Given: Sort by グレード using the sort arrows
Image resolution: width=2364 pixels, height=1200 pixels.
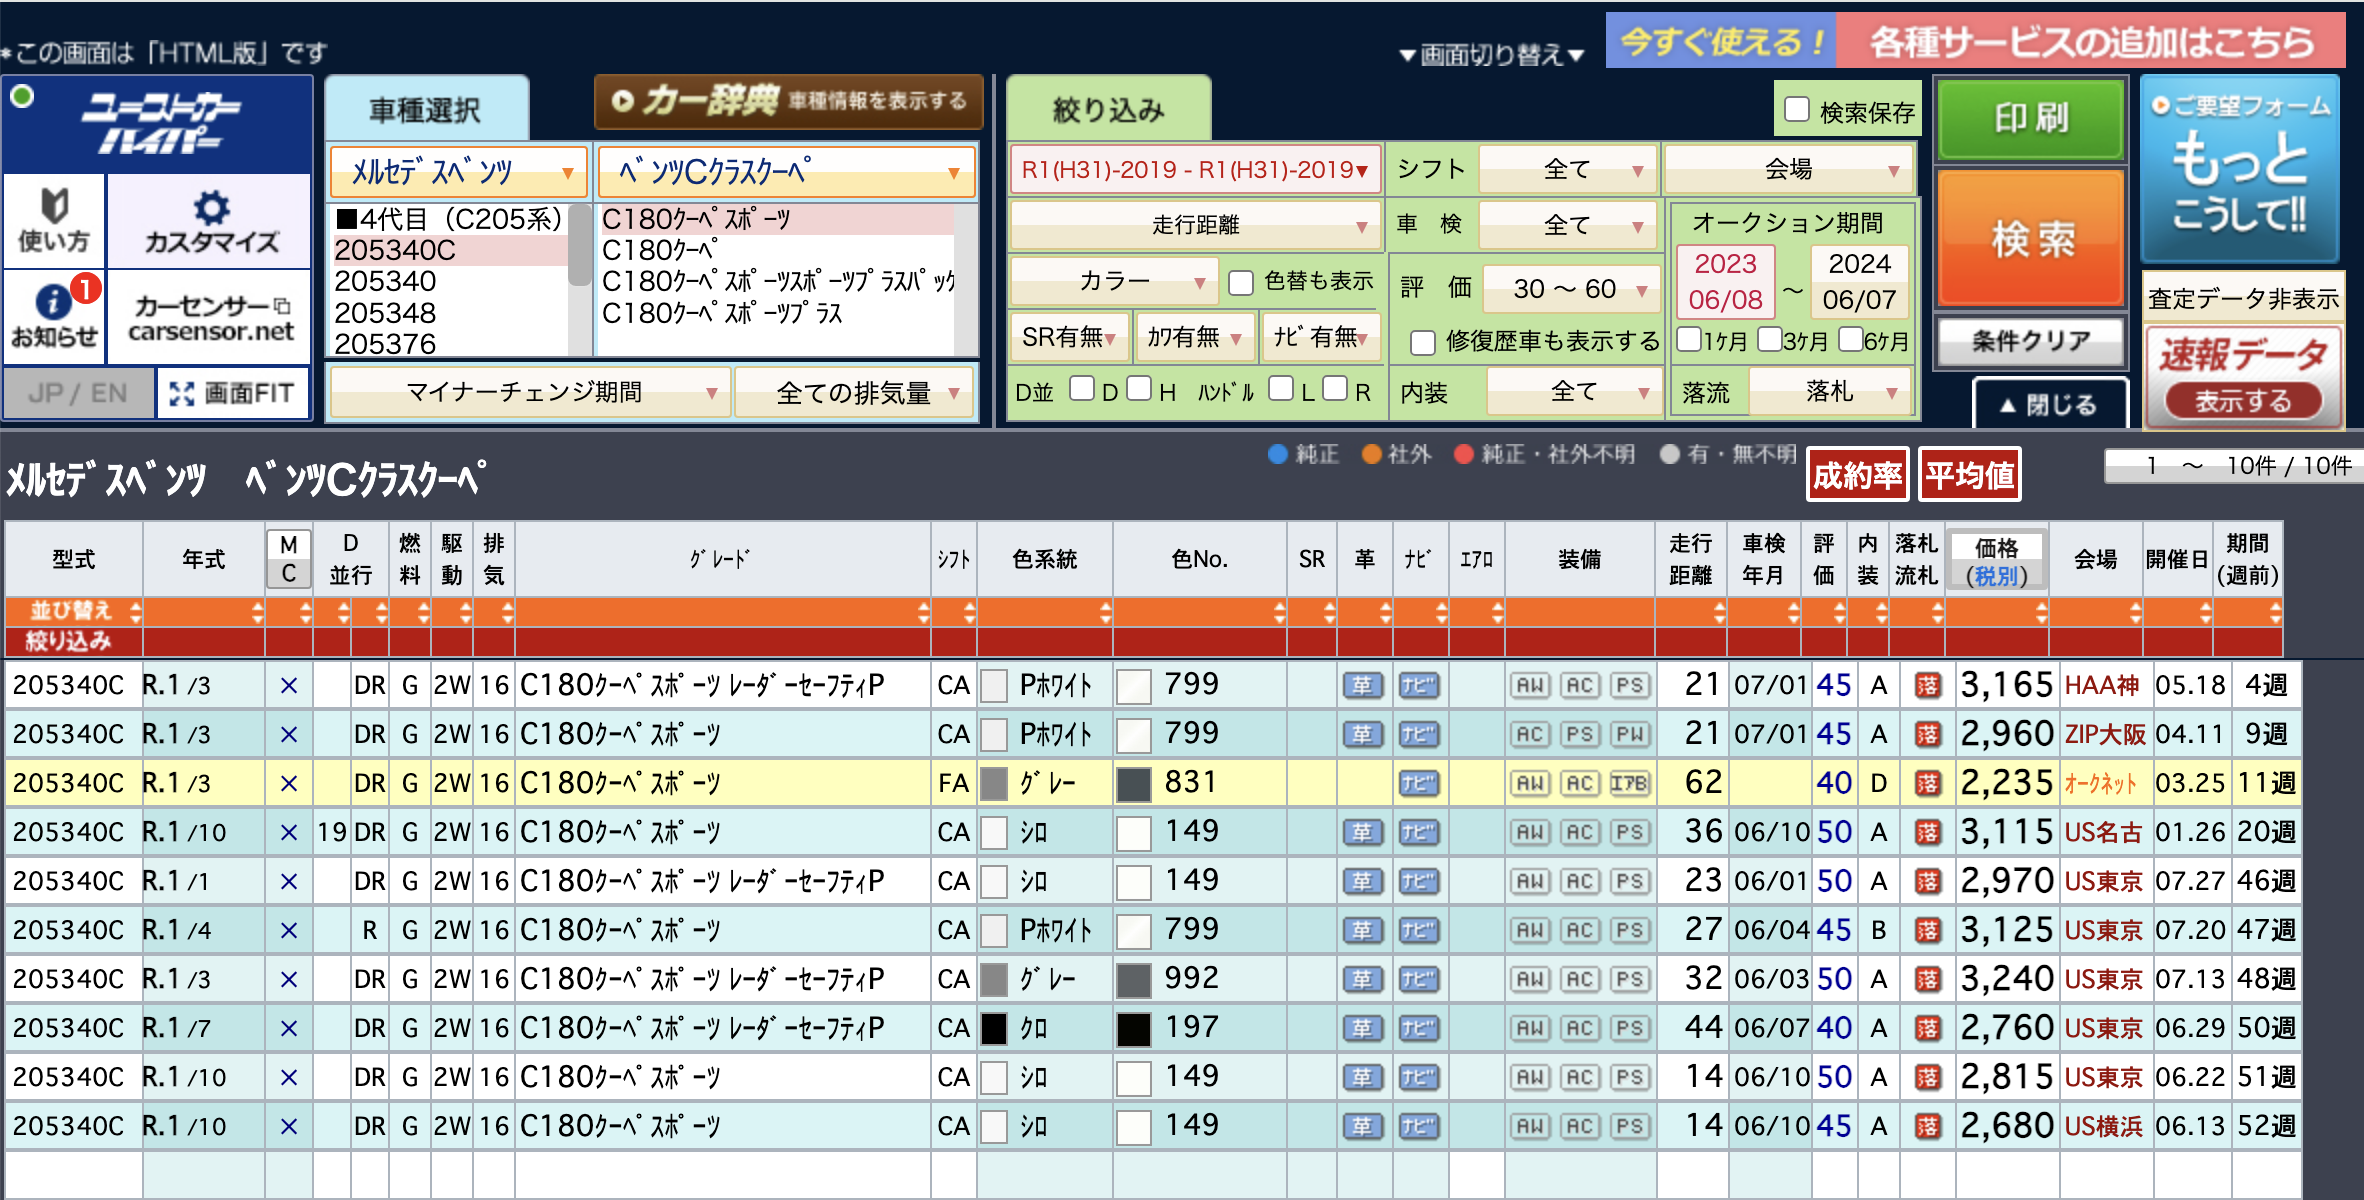Looking at the screenshot, I should 923,611.
